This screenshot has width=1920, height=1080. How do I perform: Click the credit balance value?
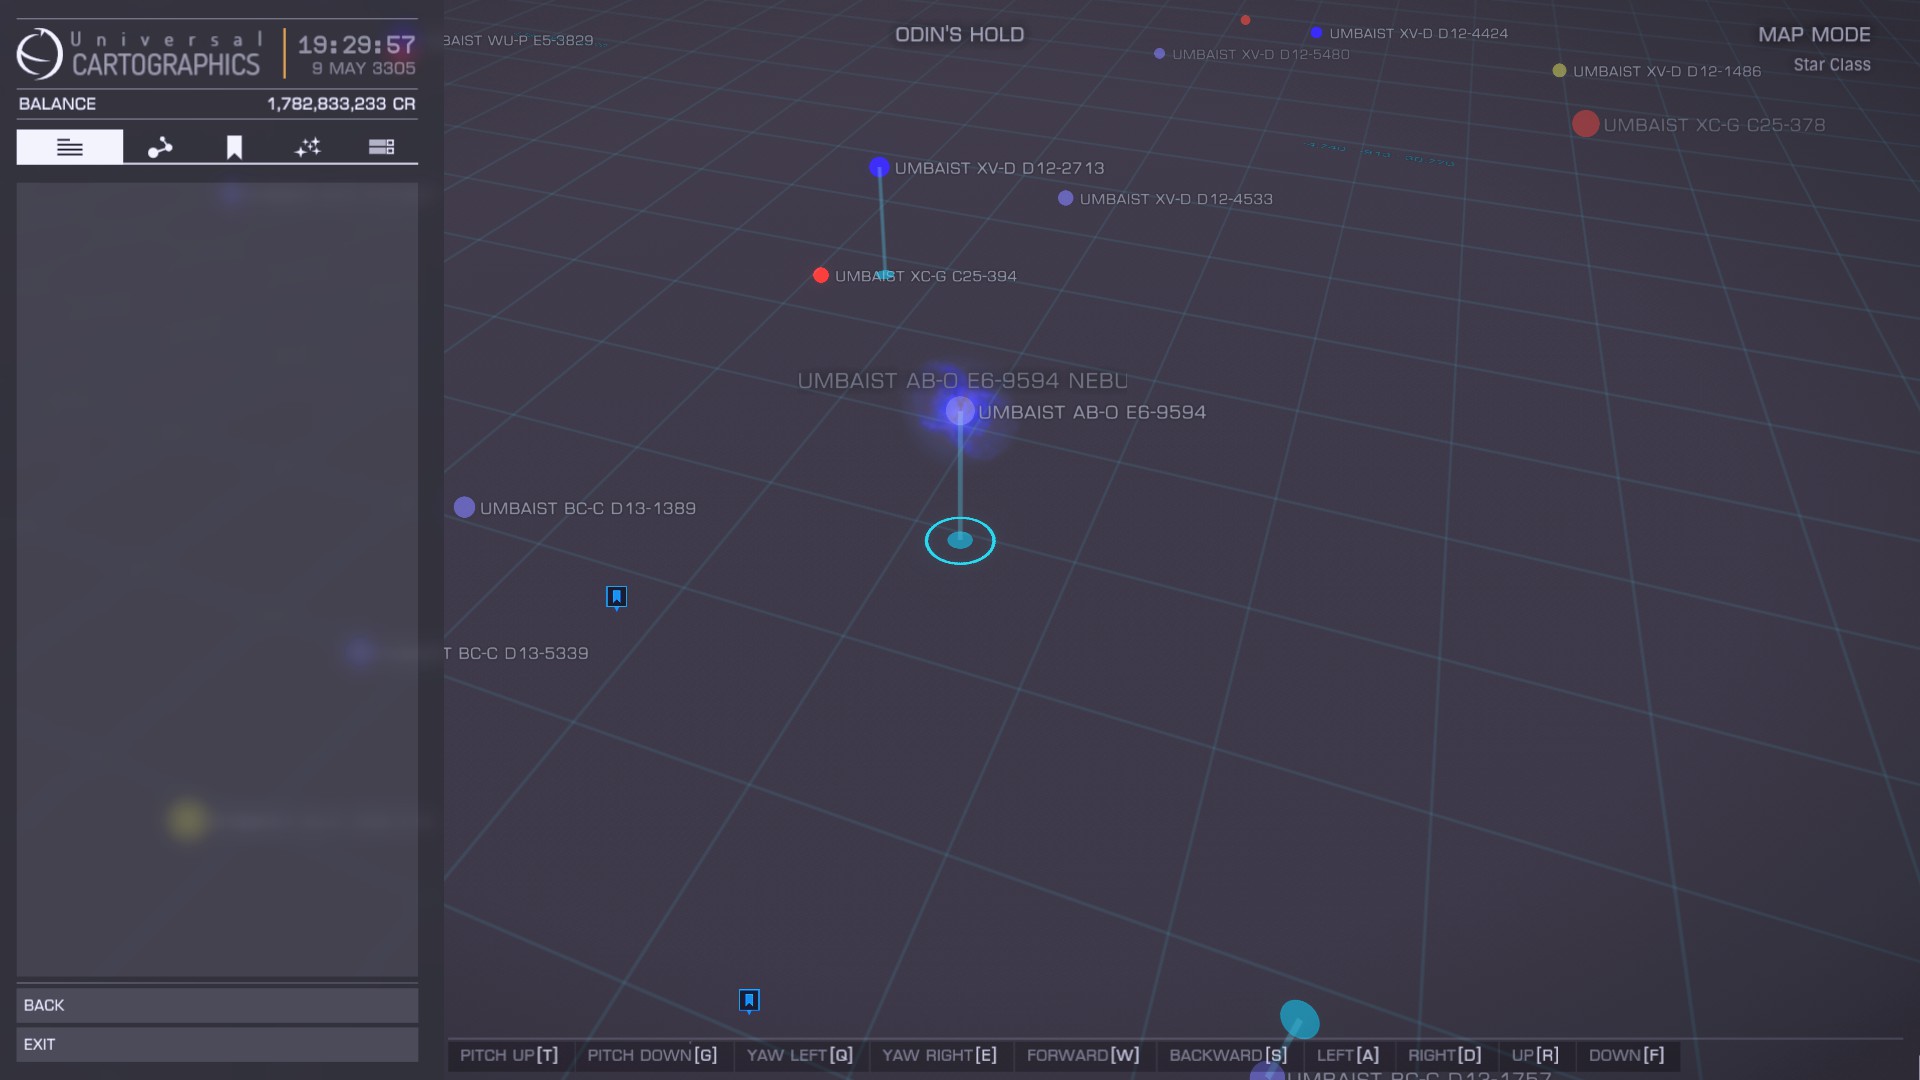point(341,104)
